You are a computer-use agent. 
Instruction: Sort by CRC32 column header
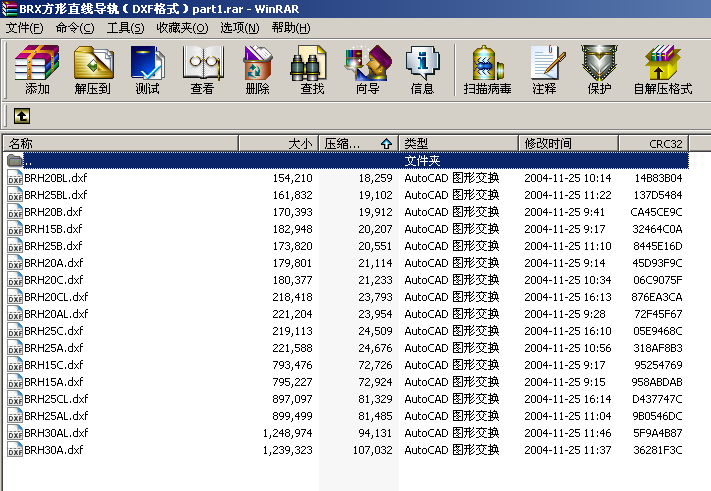point(654,144)
